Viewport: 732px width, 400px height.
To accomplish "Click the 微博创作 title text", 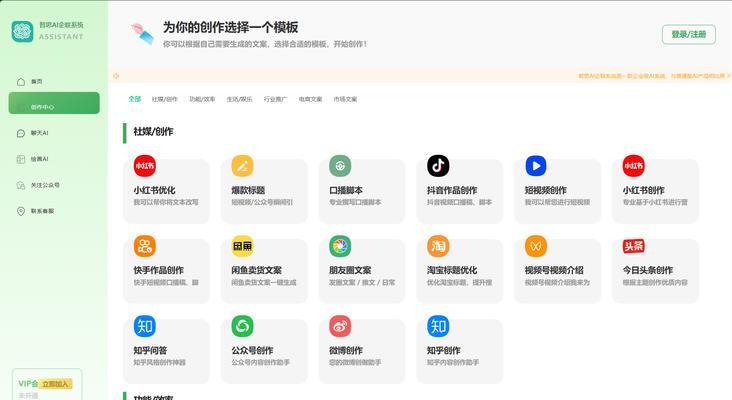I will point(346,350).
